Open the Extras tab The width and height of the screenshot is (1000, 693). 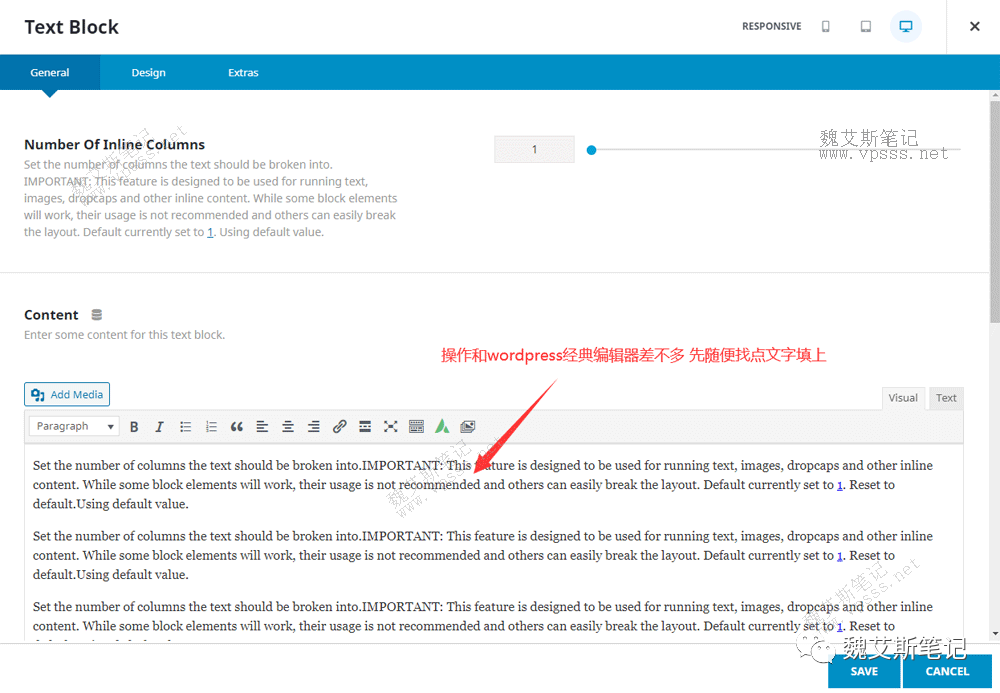pos(243,72)
